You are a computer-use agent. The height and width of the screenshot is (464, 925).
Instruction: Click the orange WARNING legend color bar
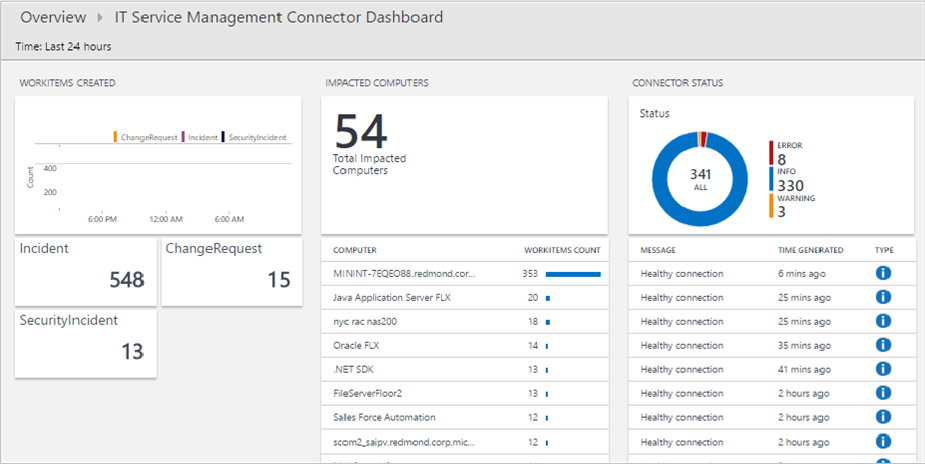pyautogui.click(x=771, y=205)
